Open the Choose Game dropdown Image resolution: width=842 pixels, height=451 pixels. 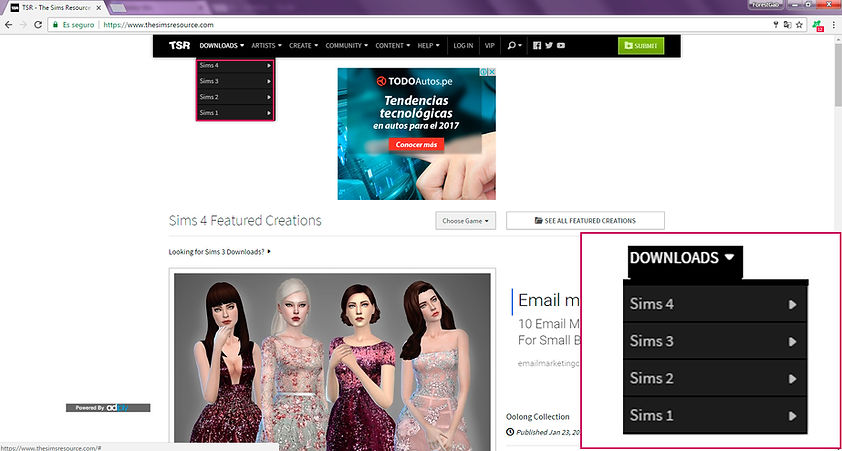[466, 221]
